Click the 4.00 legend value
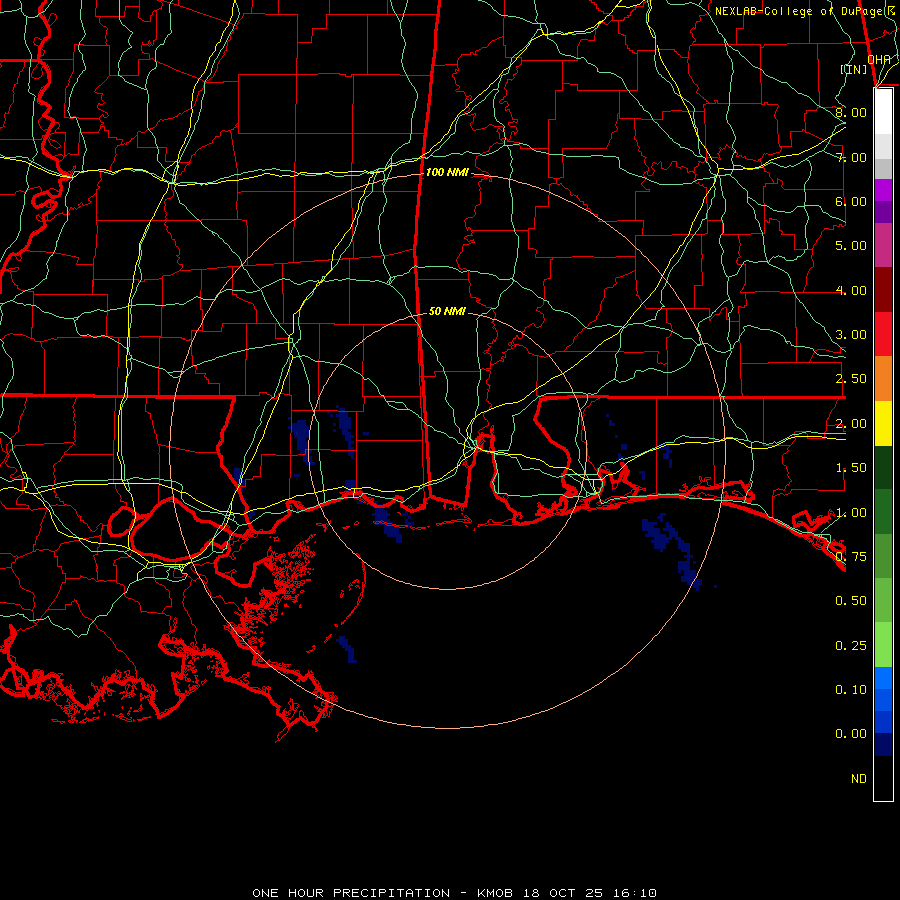 pos(851,290)
